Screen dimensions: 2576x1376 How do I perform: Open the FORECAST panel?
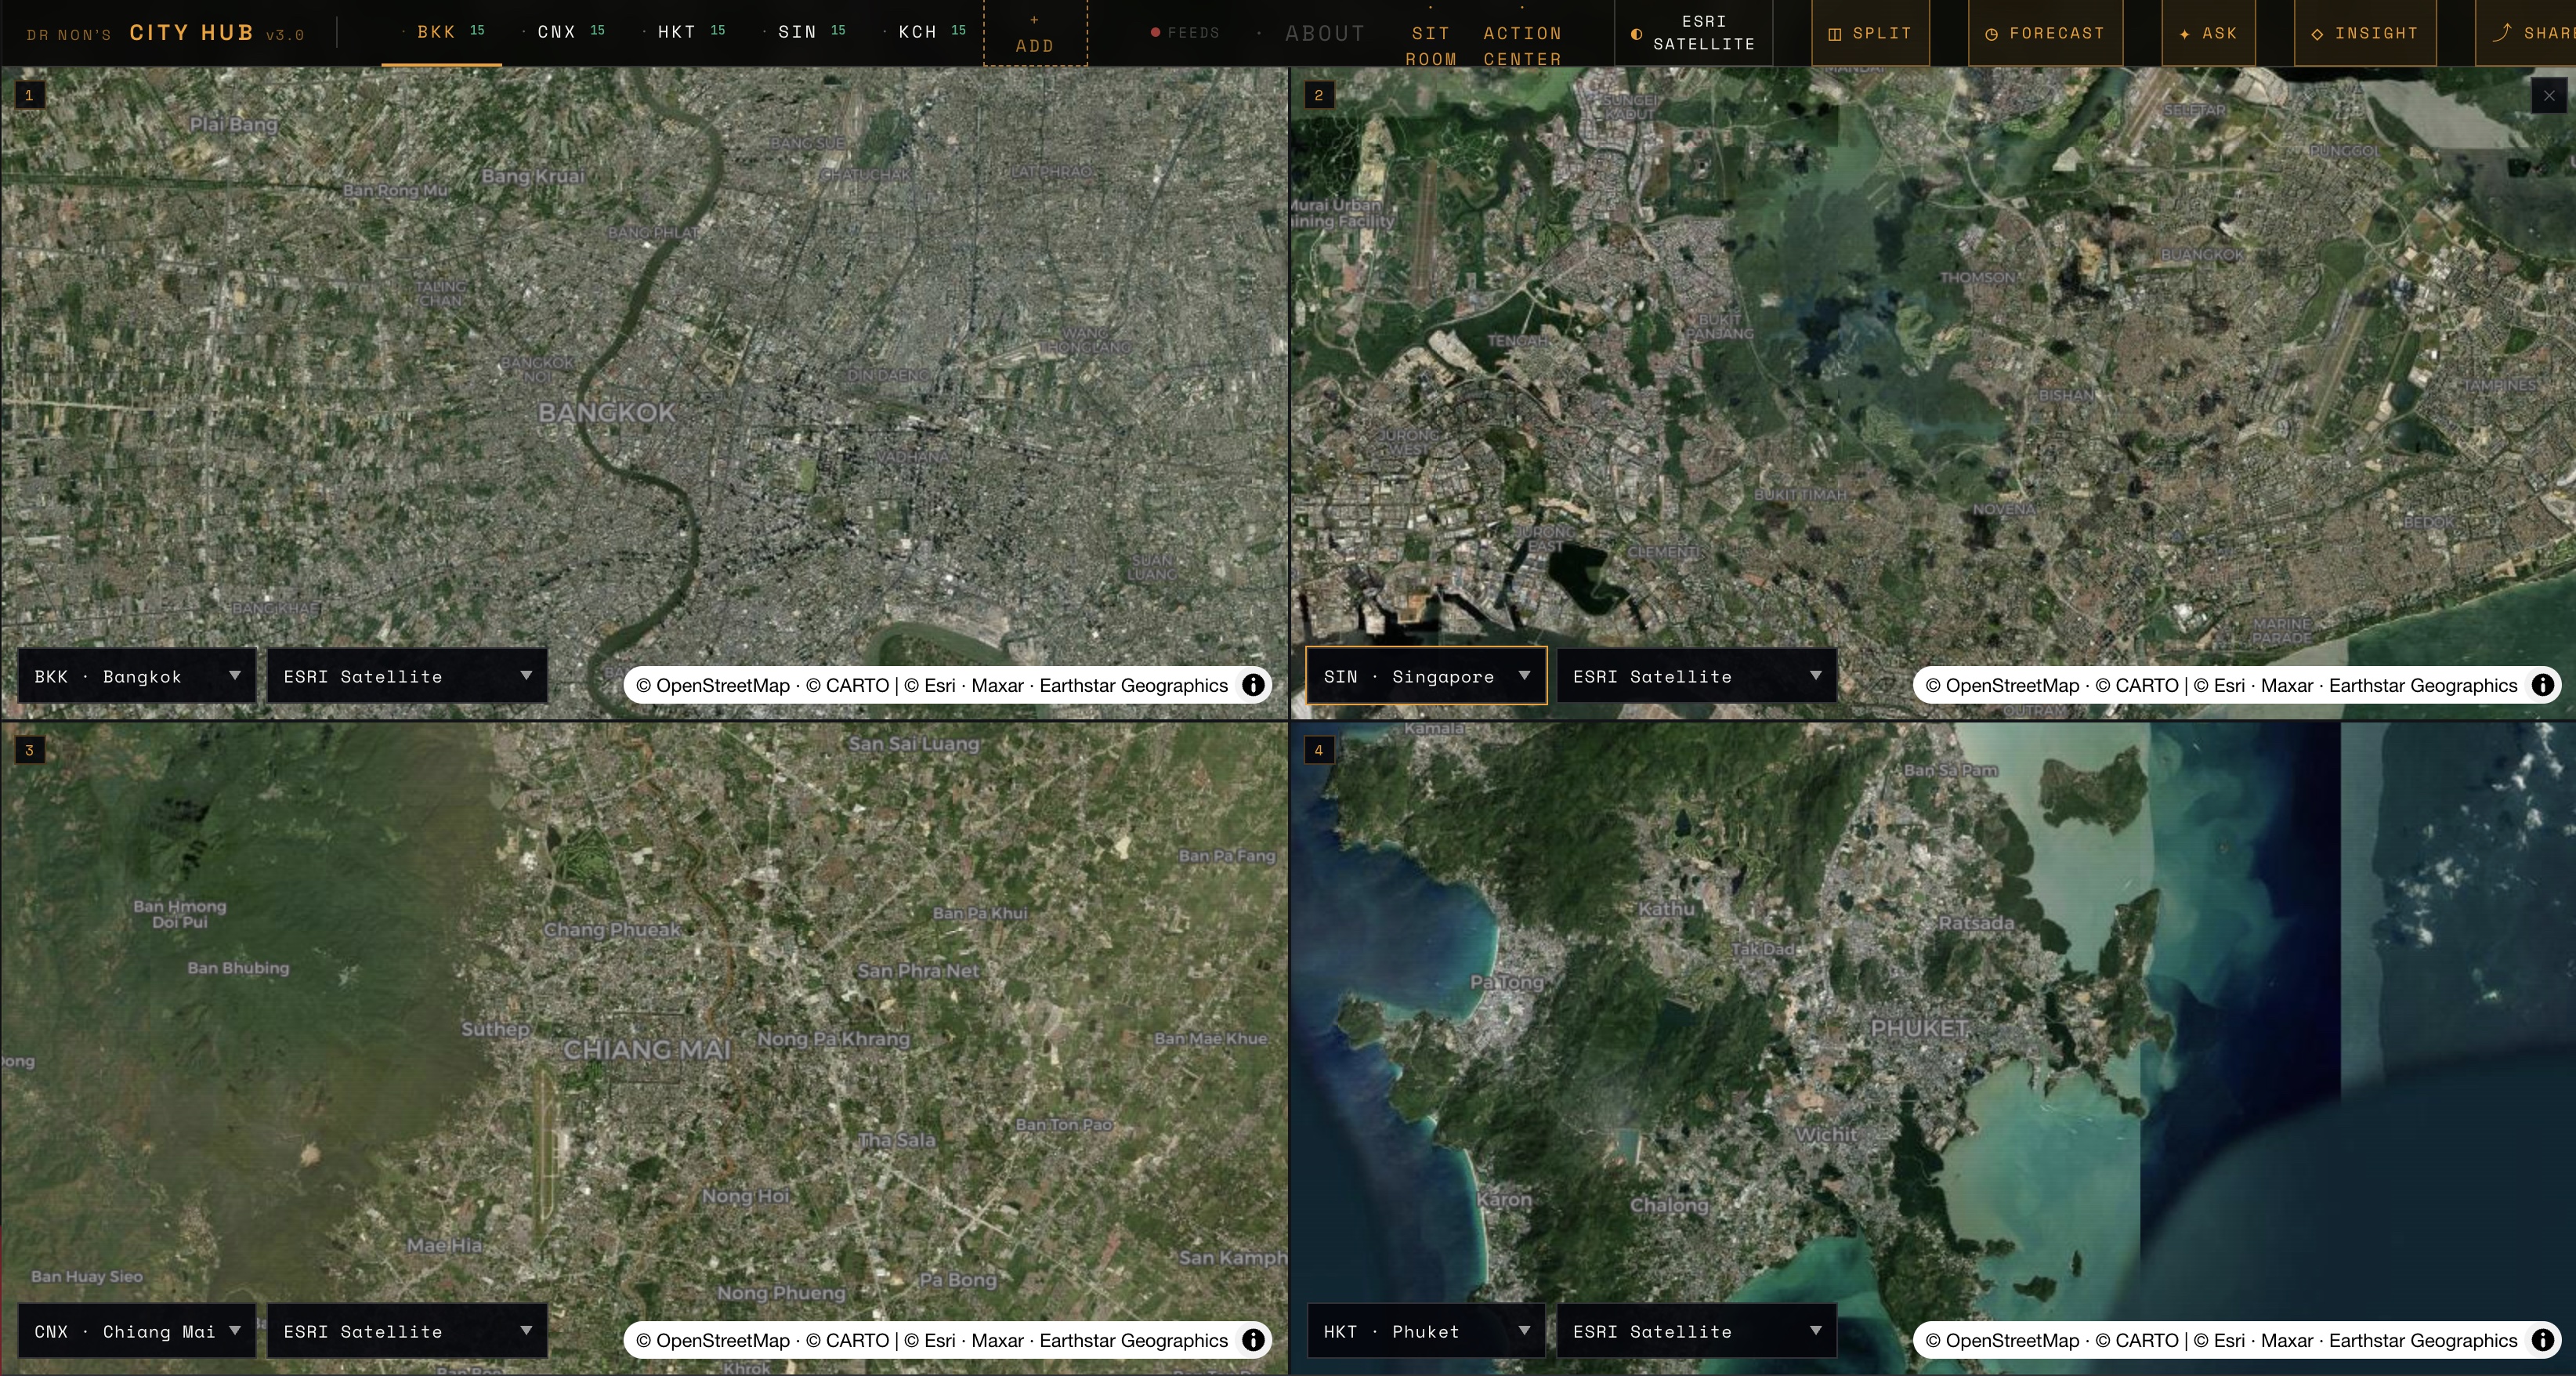(2045, 33)
